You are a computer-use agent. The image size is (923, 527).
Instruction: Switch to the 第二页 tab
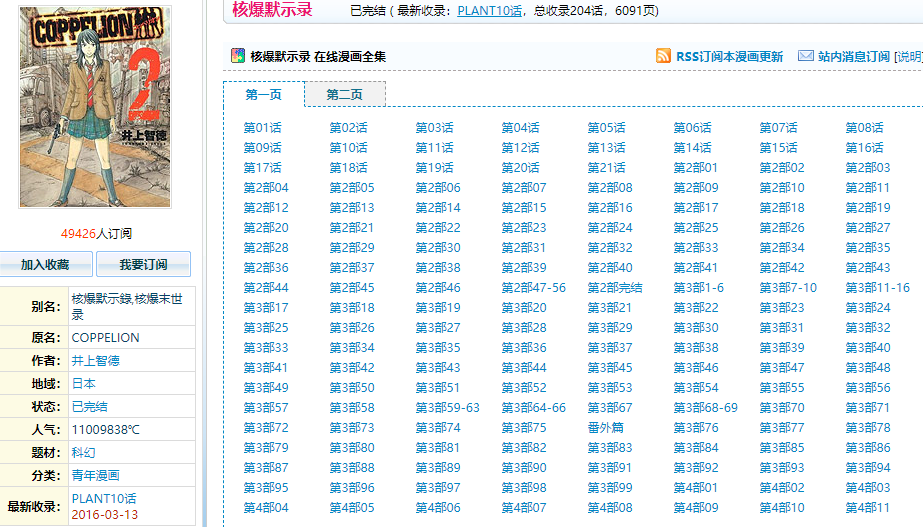click(344, 94)
